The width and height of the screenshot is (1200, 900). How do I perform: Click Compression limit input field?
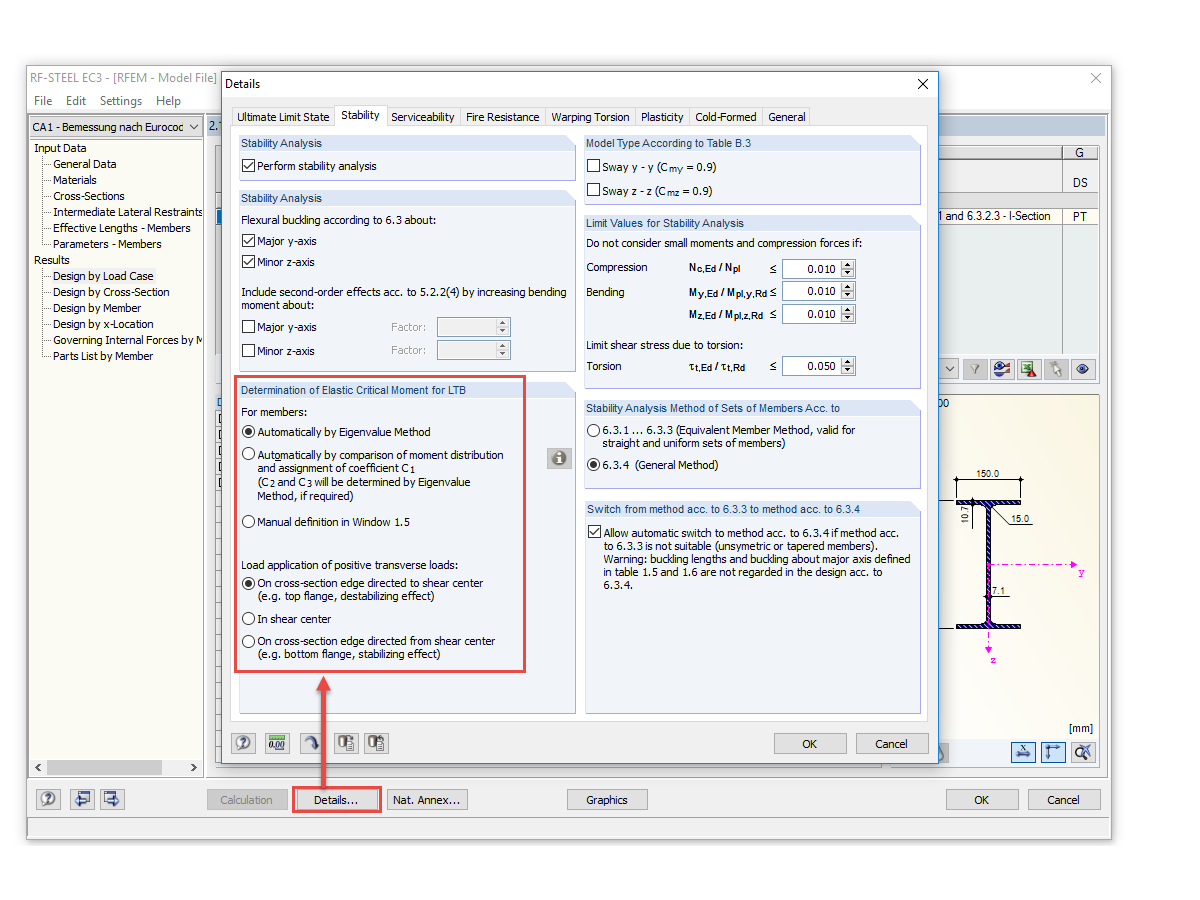tap(811, 269)
